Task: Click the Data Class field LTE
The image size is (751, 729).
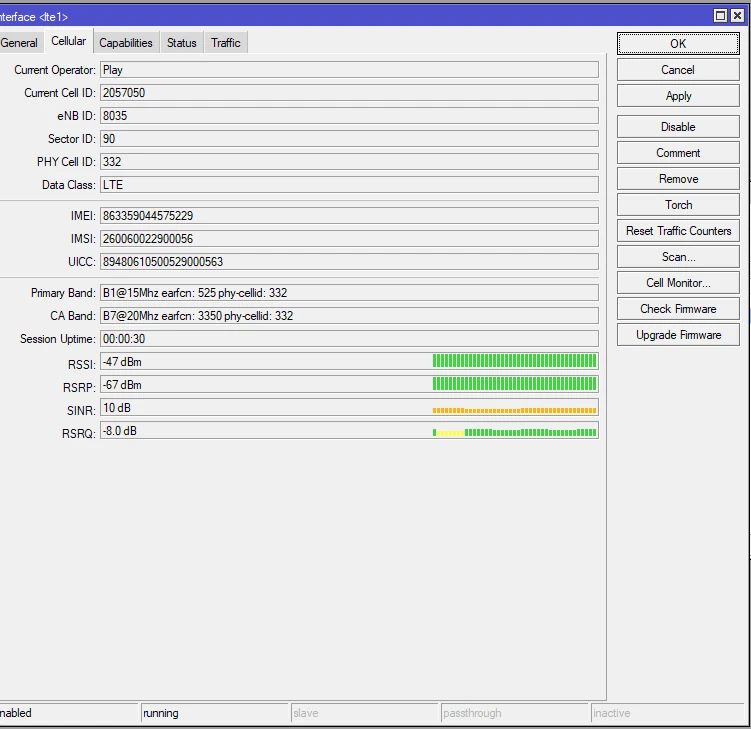Action: pos(349,185)
